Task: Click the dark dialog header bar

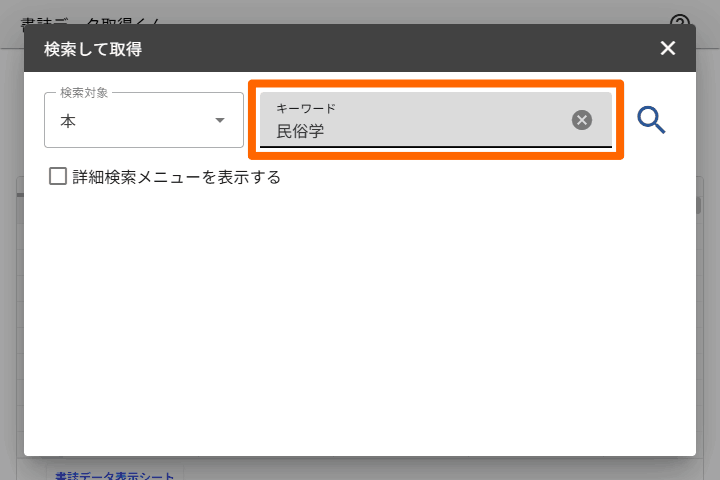Action: pyautogui.click(x=400, y=48)
